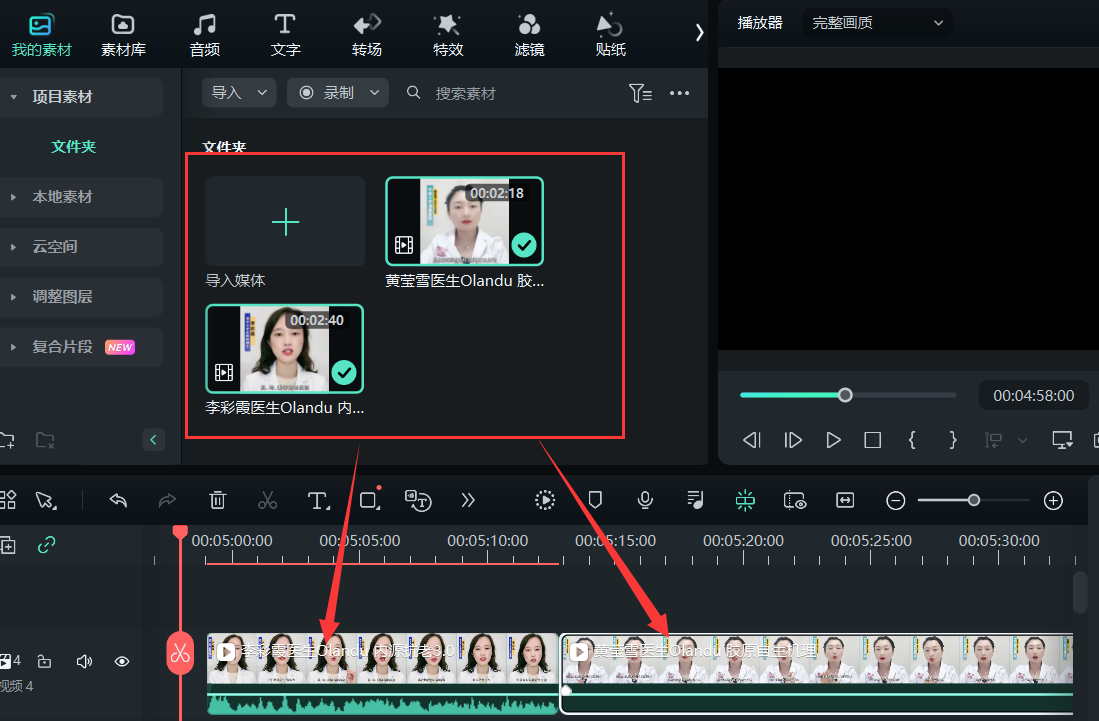Open the 导入 import dropdown
1099x721 pixels.
(238, 91)
